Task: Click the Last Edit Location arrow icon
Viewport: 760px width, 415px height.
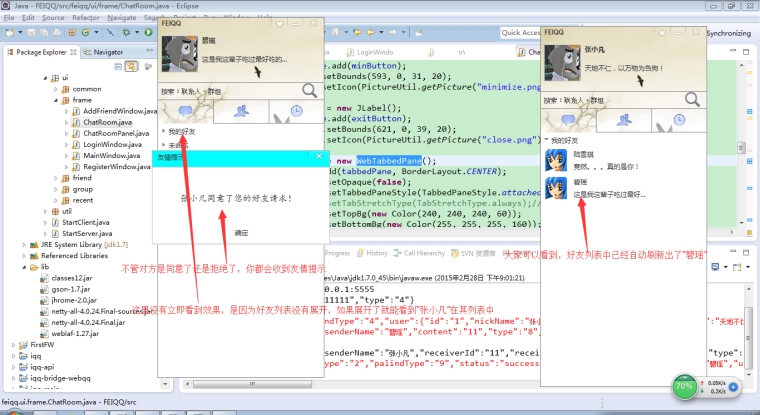Action: 357,32
